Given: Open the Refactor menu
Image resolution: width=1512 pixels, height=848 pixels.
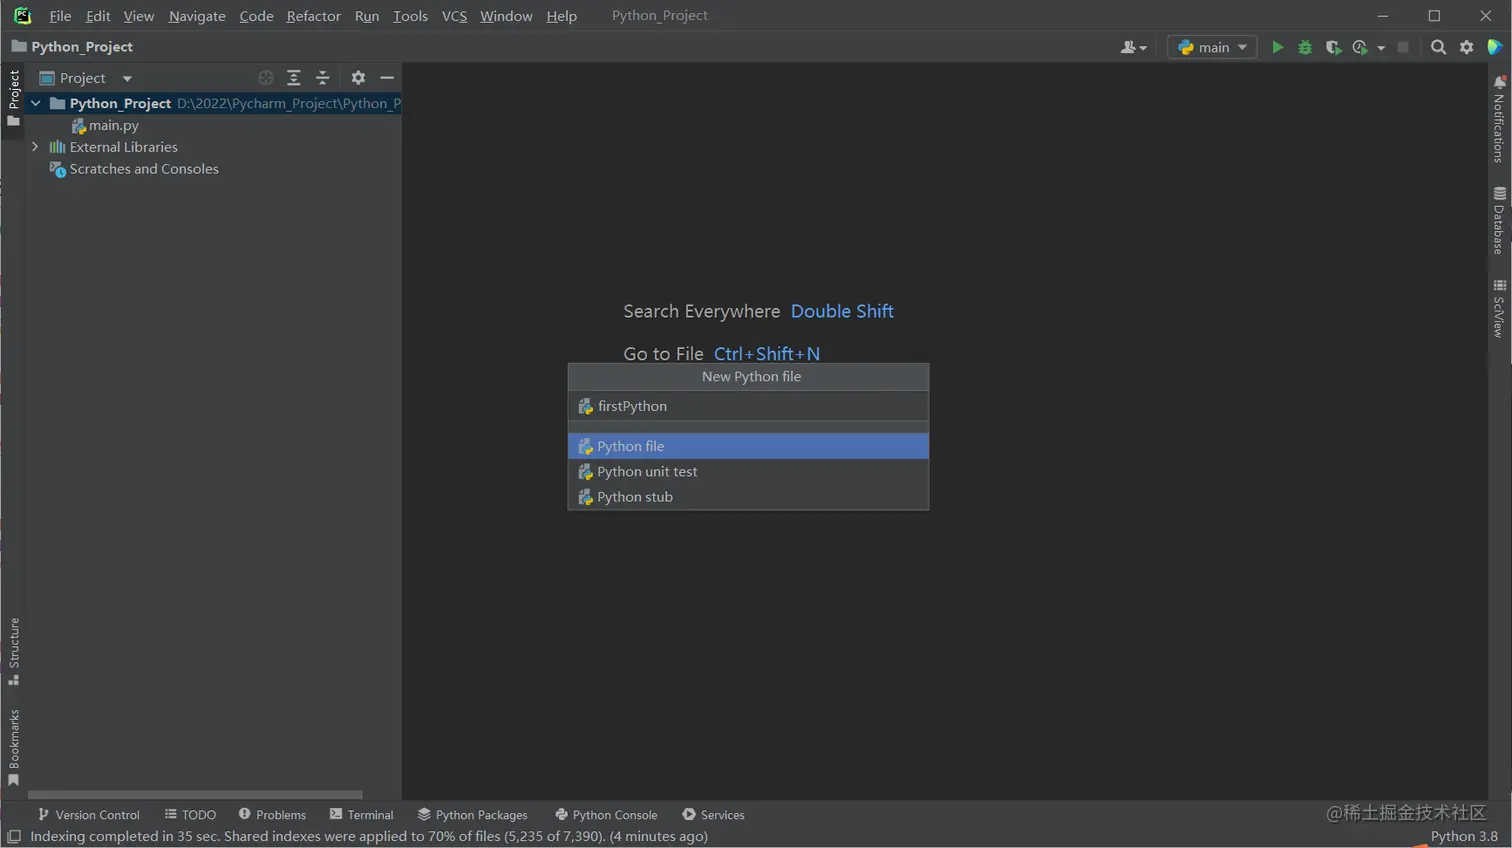Looking at the screenshot, I should (313, 16).
